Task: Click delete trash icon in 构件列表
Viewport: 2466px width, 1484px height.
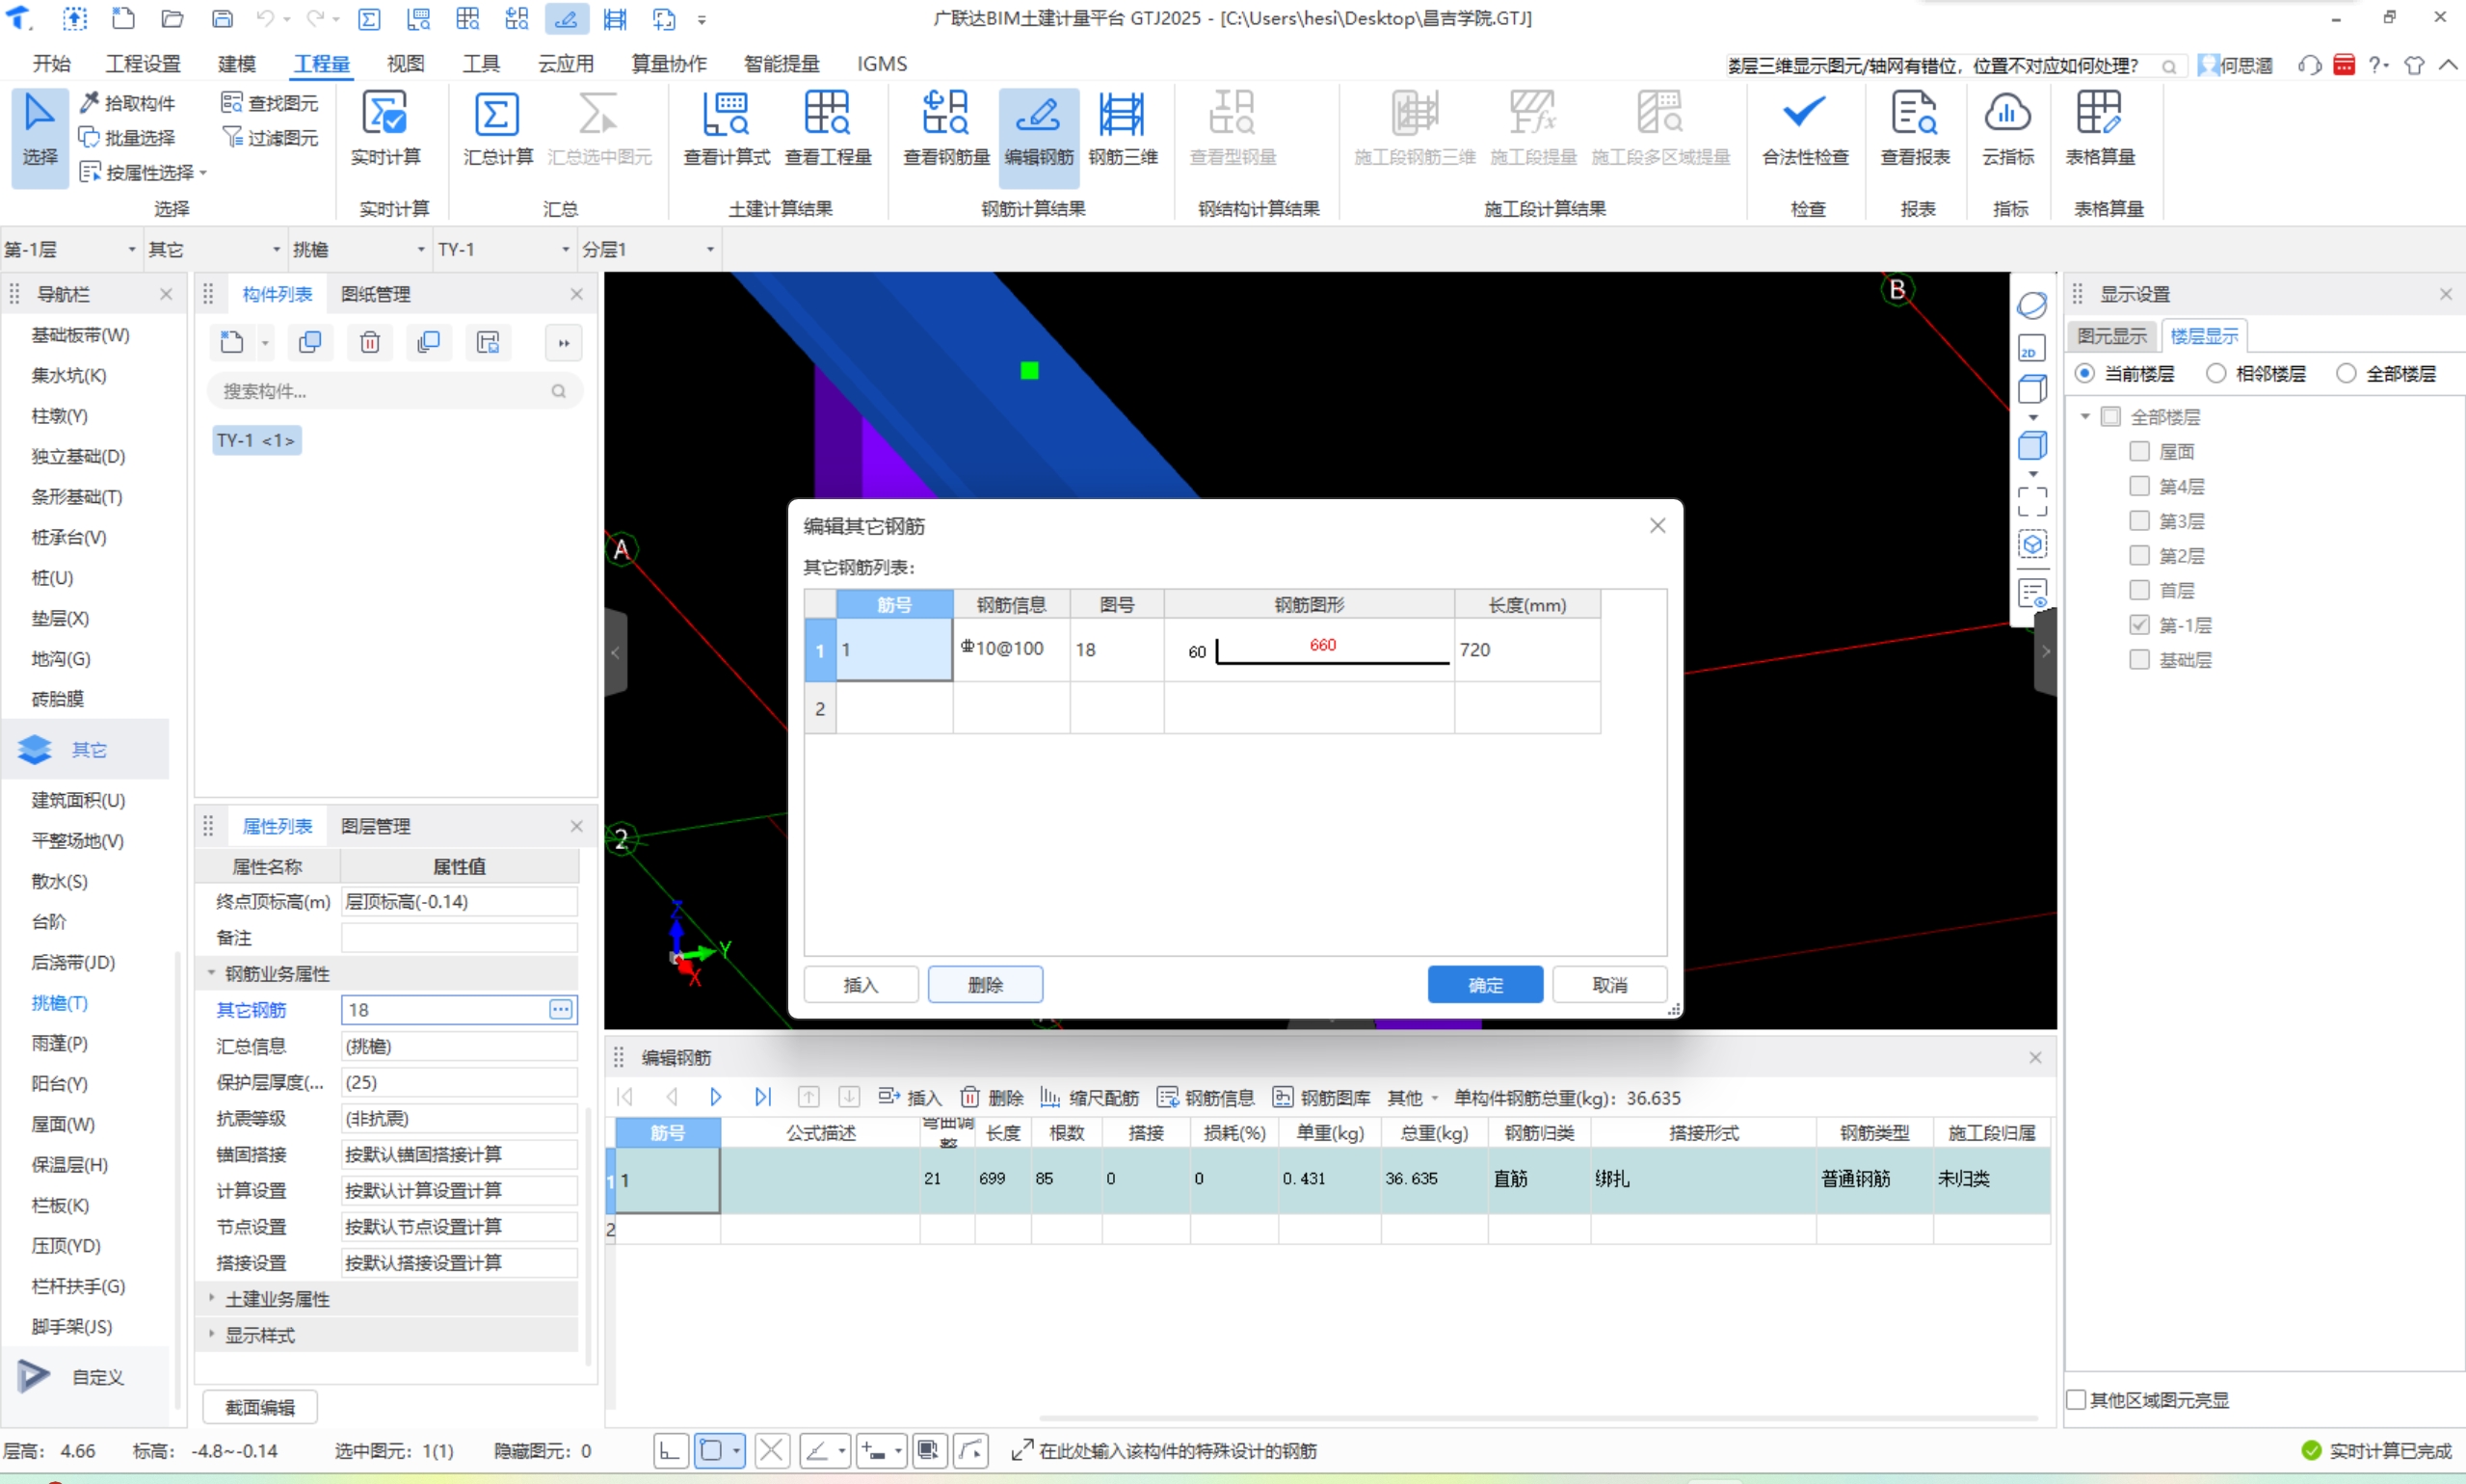Action: (370, 343)
